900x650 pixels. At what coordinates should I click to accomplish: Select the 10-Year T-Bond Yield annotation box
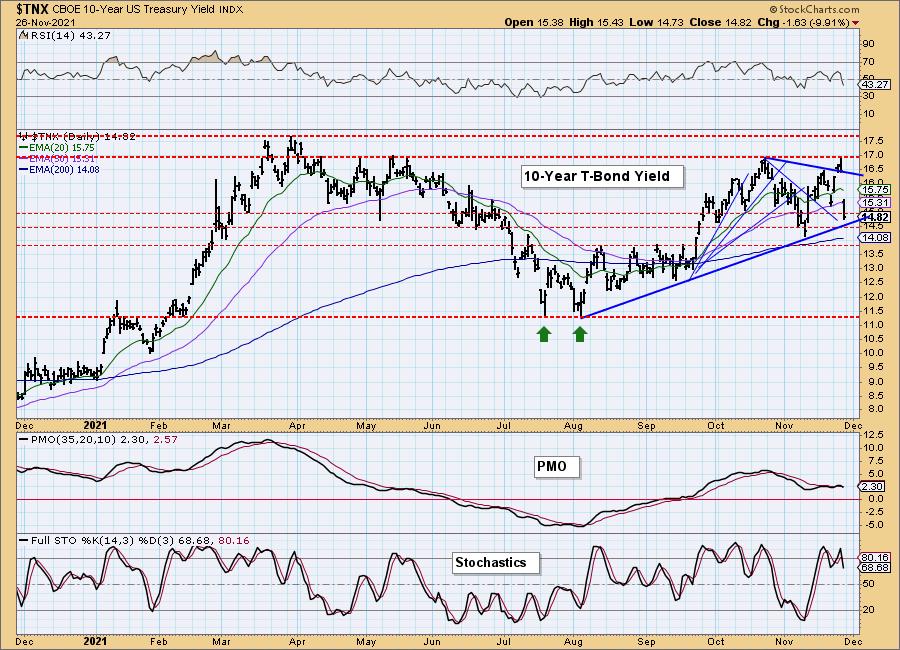point(602,177)
